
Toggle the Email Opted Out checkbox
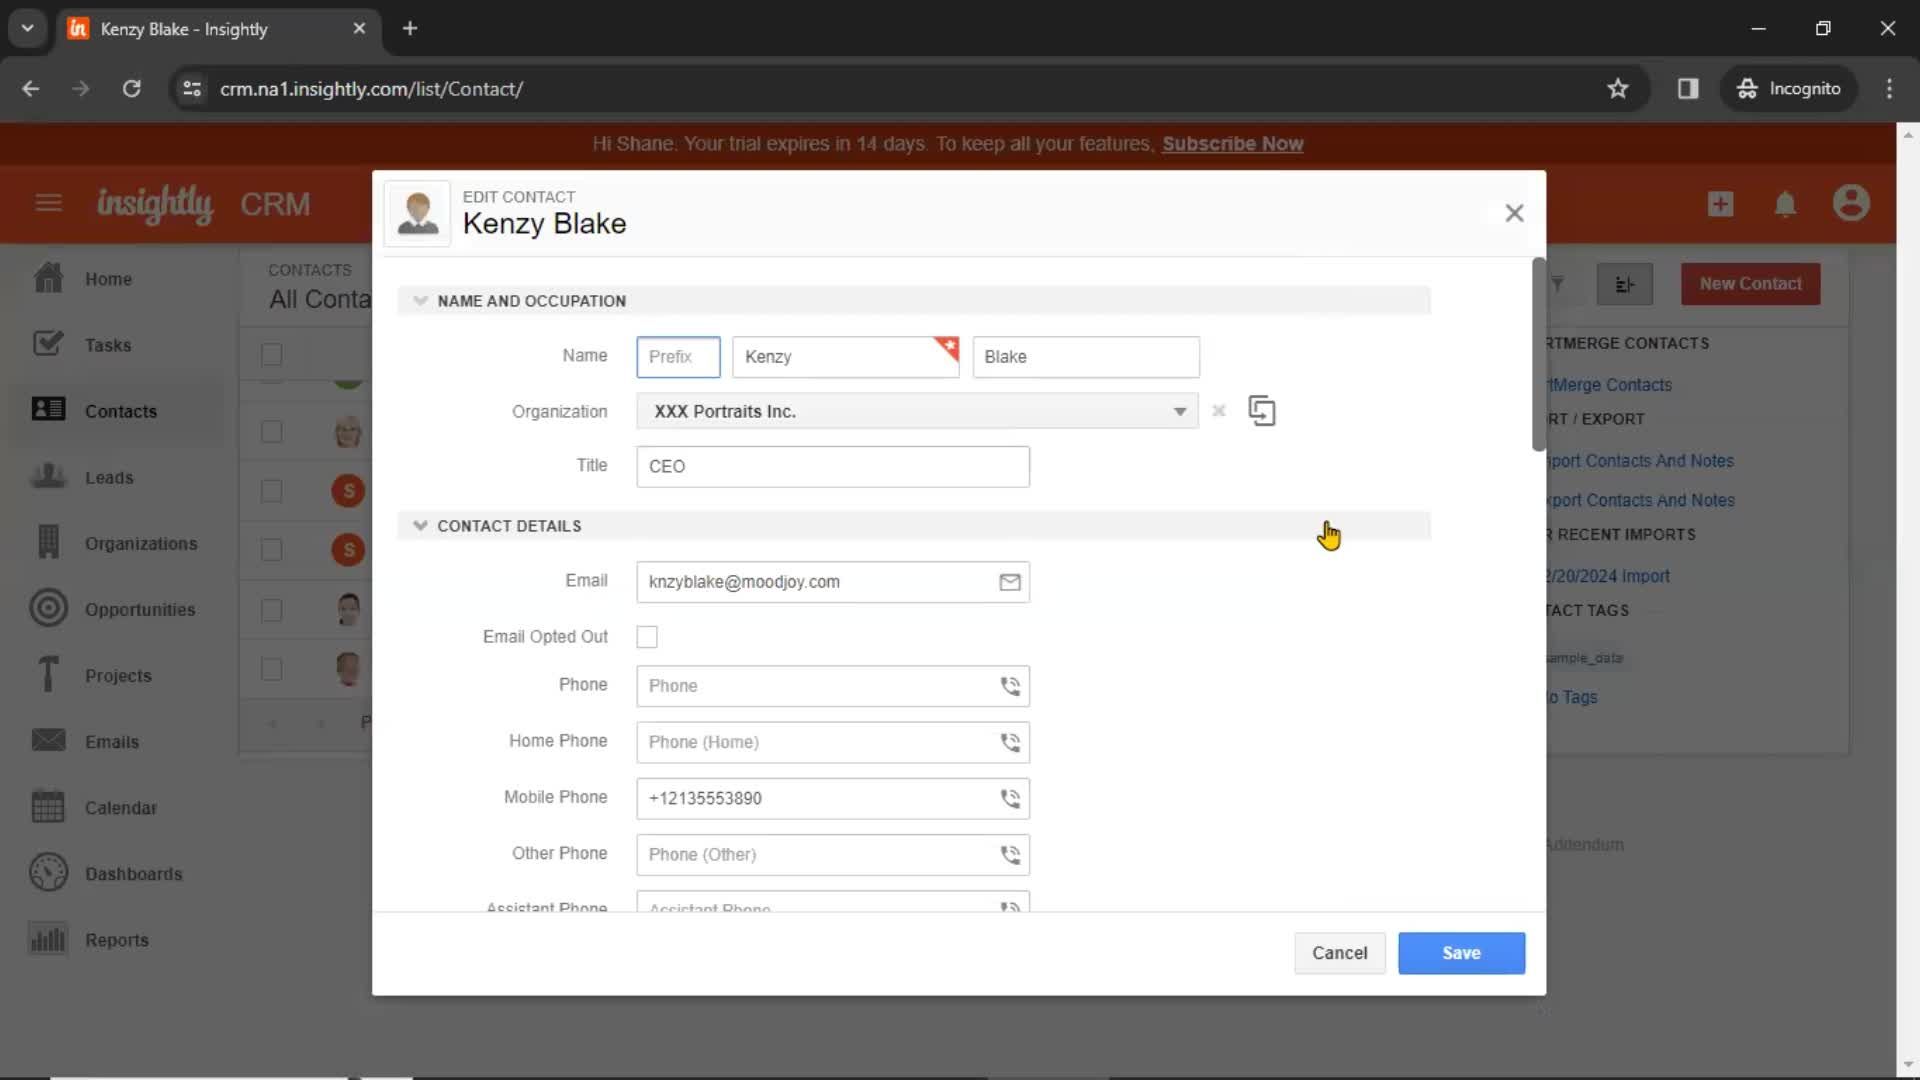tap(647, 637)
